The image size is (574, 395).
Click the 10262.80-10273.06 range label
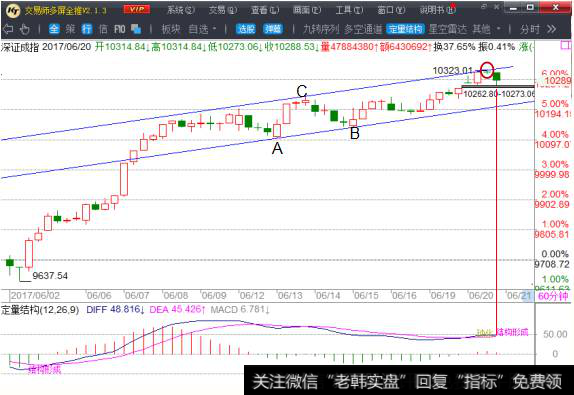499,94
